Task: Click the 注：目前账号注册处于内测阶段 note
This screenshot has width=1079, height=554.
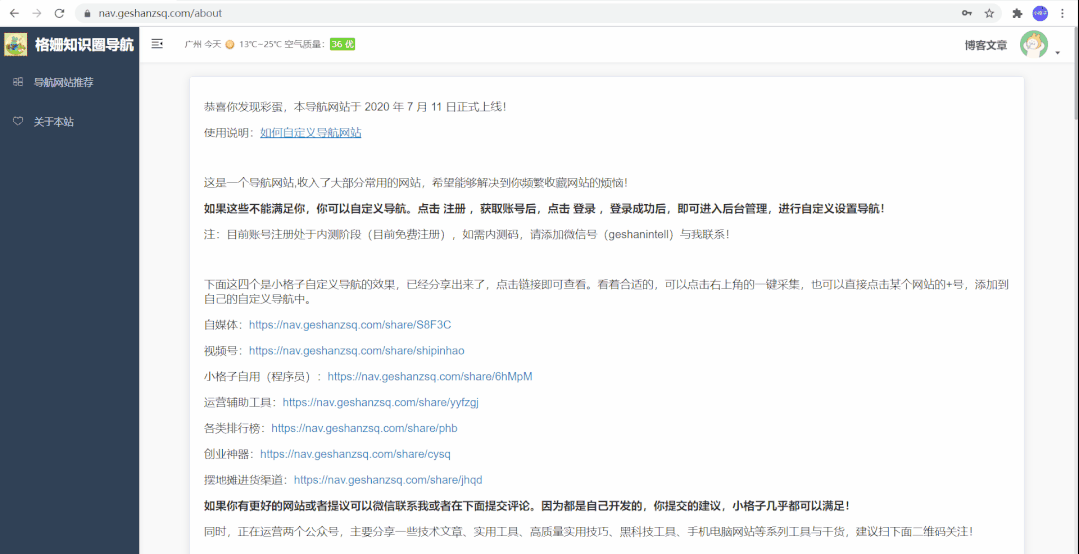Action: [x=467, y=234]
